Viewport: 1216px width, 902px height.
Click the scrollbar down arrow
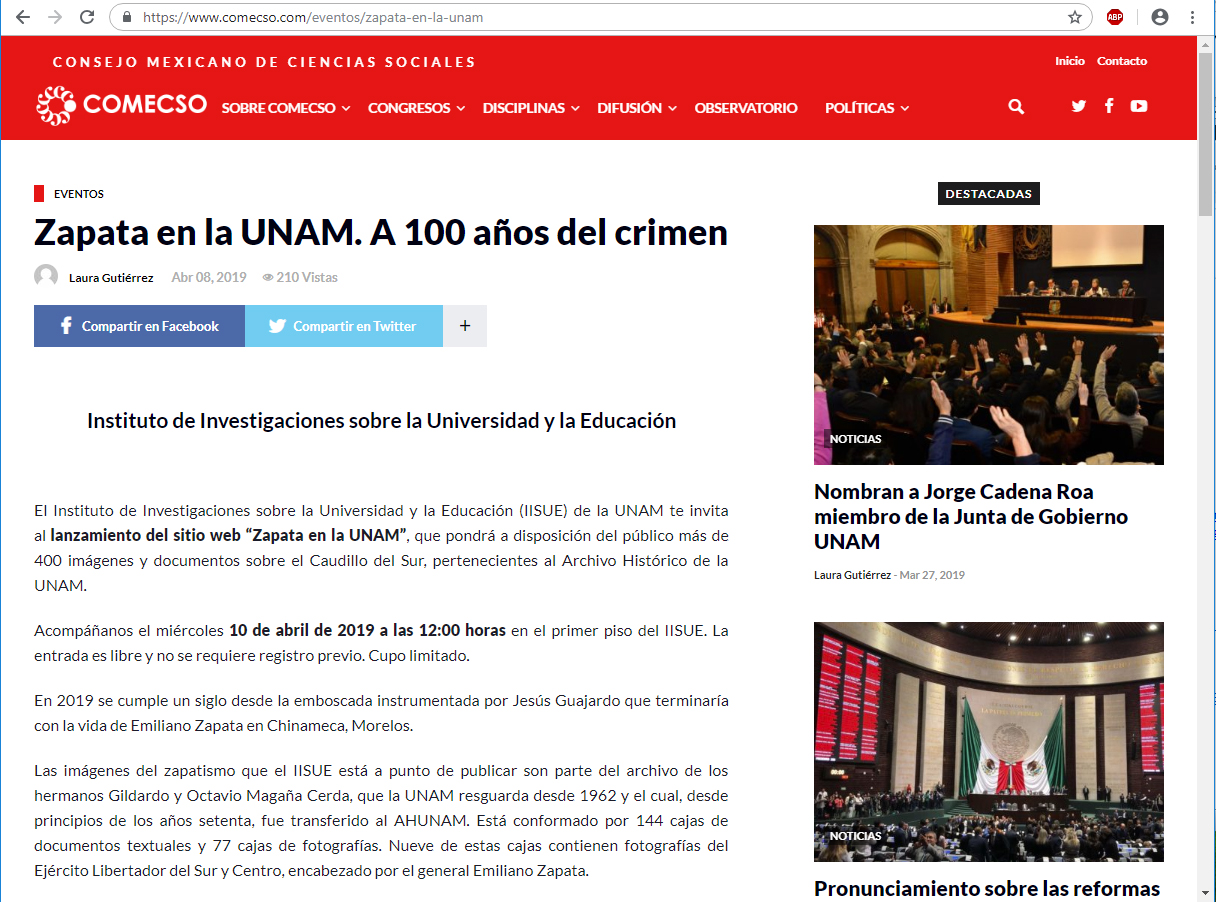tap(1206, 893)
